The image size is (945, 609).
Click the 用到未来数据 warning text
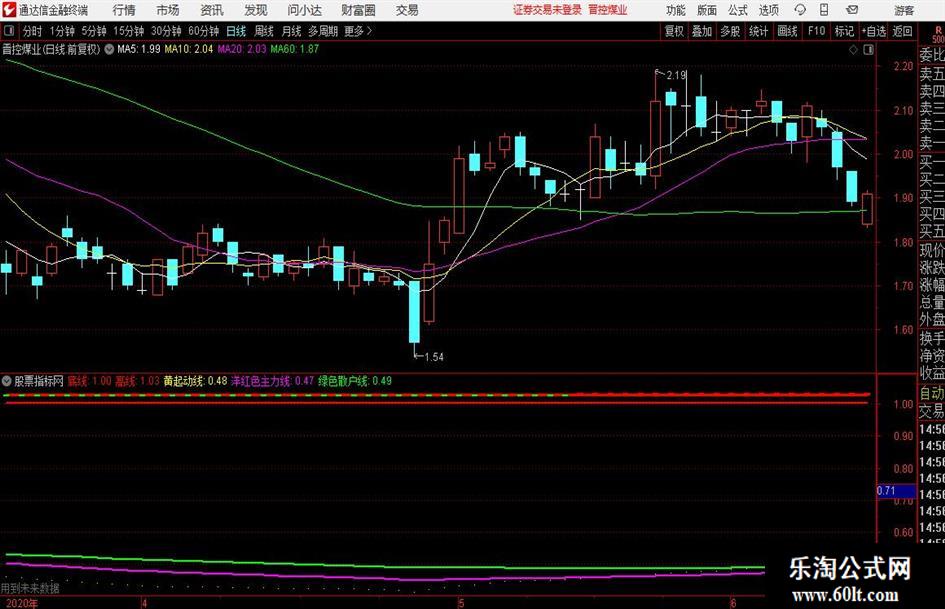pyautogui.click(x=30, y=588)
